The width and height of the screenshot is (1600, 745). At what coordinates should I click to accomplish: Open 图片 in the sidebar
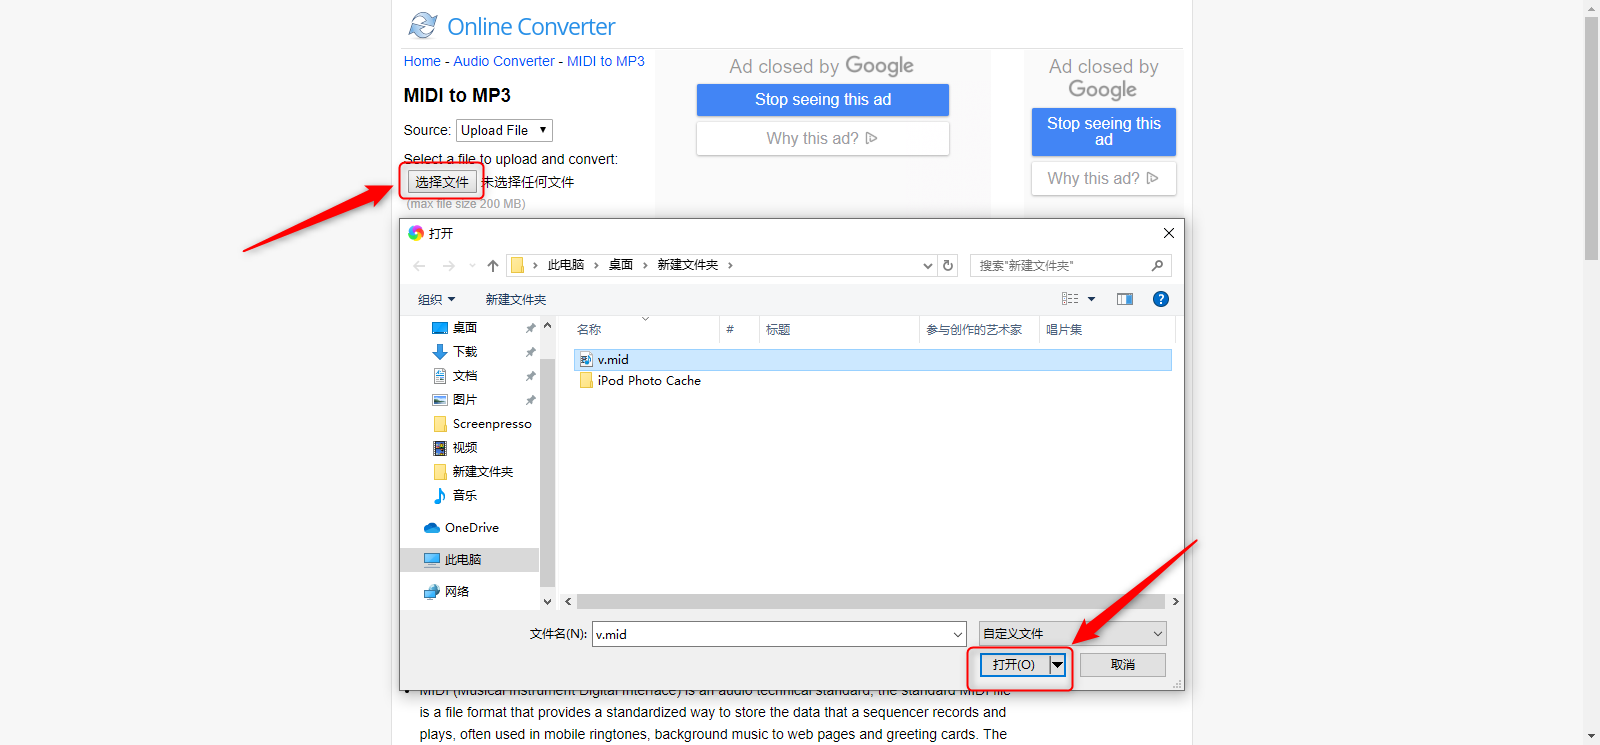click(465, 400)
